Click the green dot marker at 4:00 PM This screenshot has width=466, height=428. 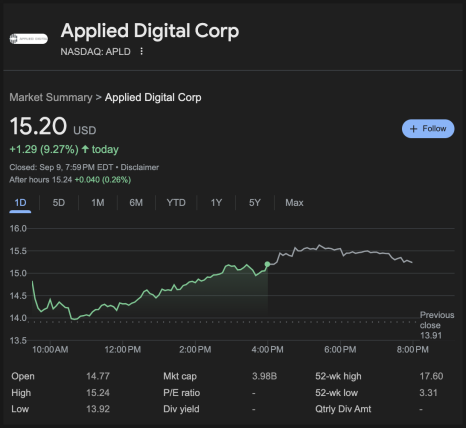pyautogui.click(x=267, y=264)
